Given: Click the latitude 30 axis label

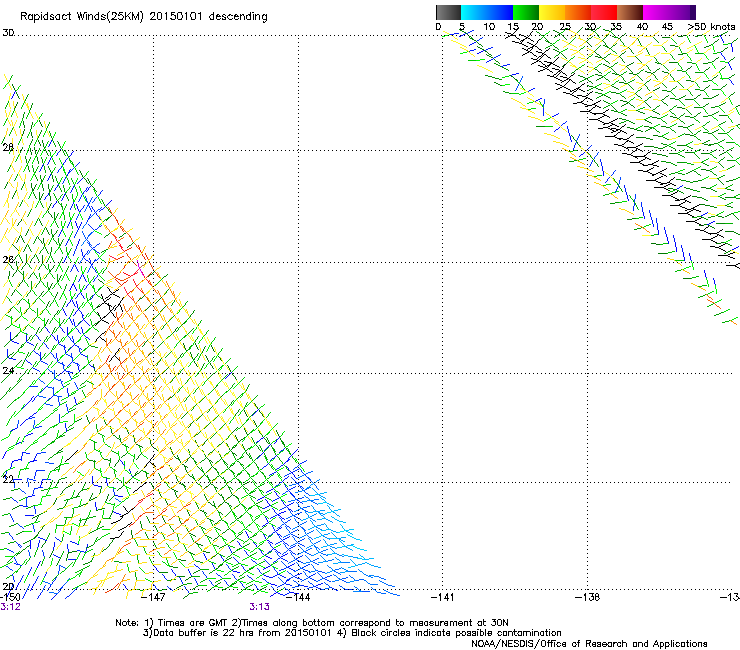Looking at the screenshot, I should pyautogui.click(x=8, y=33).
